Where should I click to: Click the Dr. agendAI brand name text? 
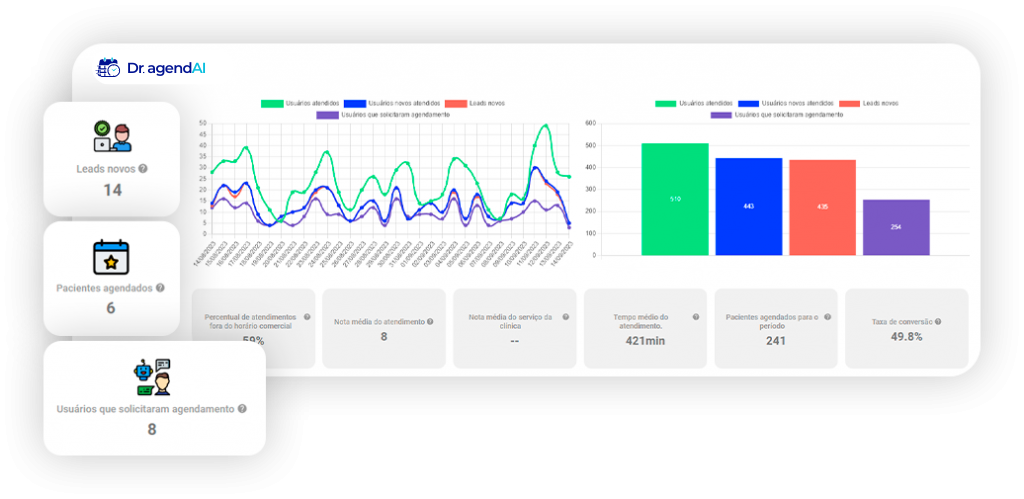166,68
